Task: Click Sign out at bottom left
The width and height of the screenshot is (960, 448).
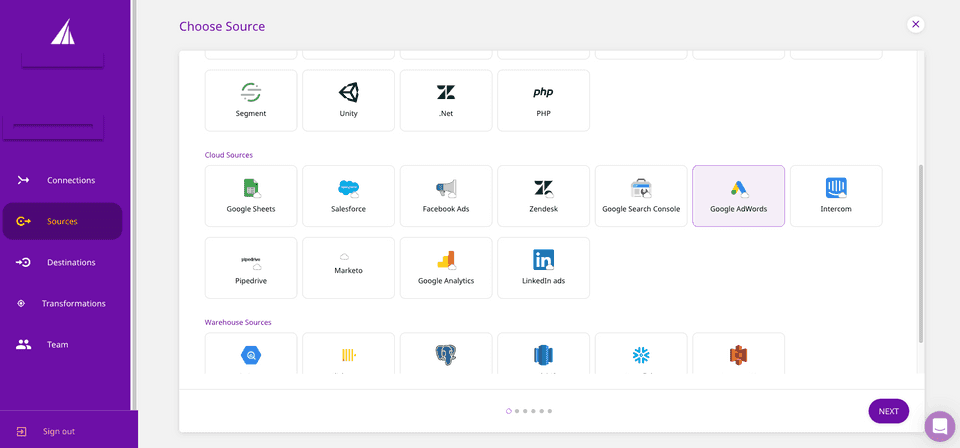Action: pyautogui.click(x=58, y=431)
